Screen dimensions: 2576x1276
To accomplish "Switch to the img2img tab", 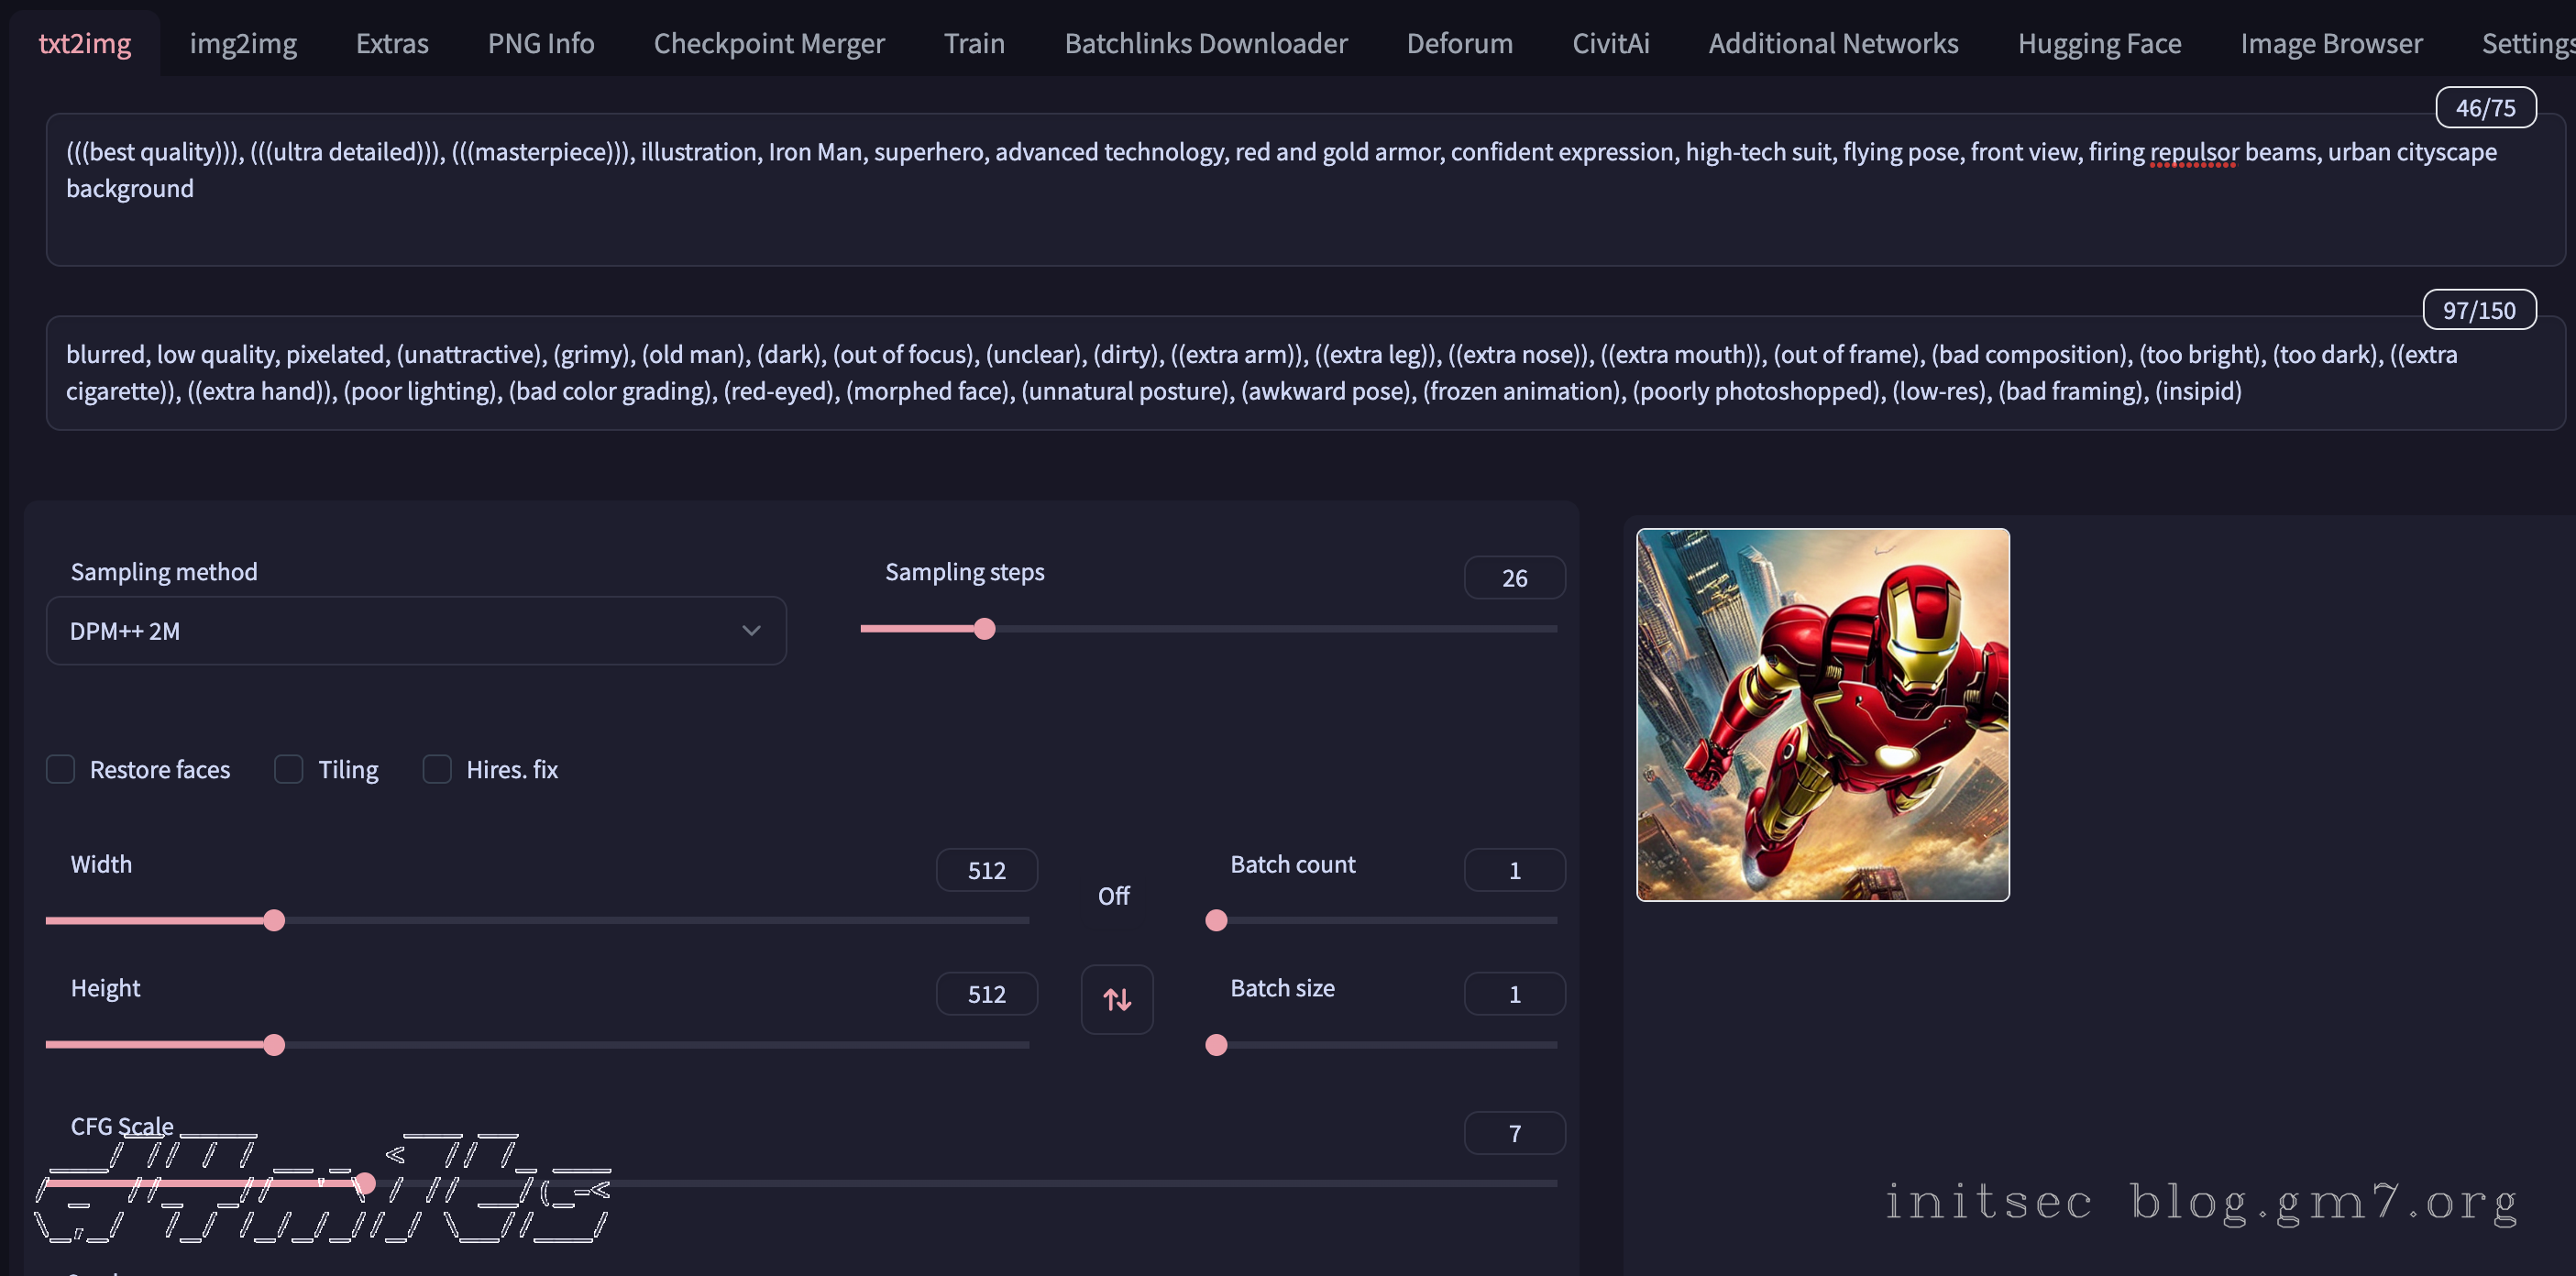I will pyautogui.click(x=243, y=43).
